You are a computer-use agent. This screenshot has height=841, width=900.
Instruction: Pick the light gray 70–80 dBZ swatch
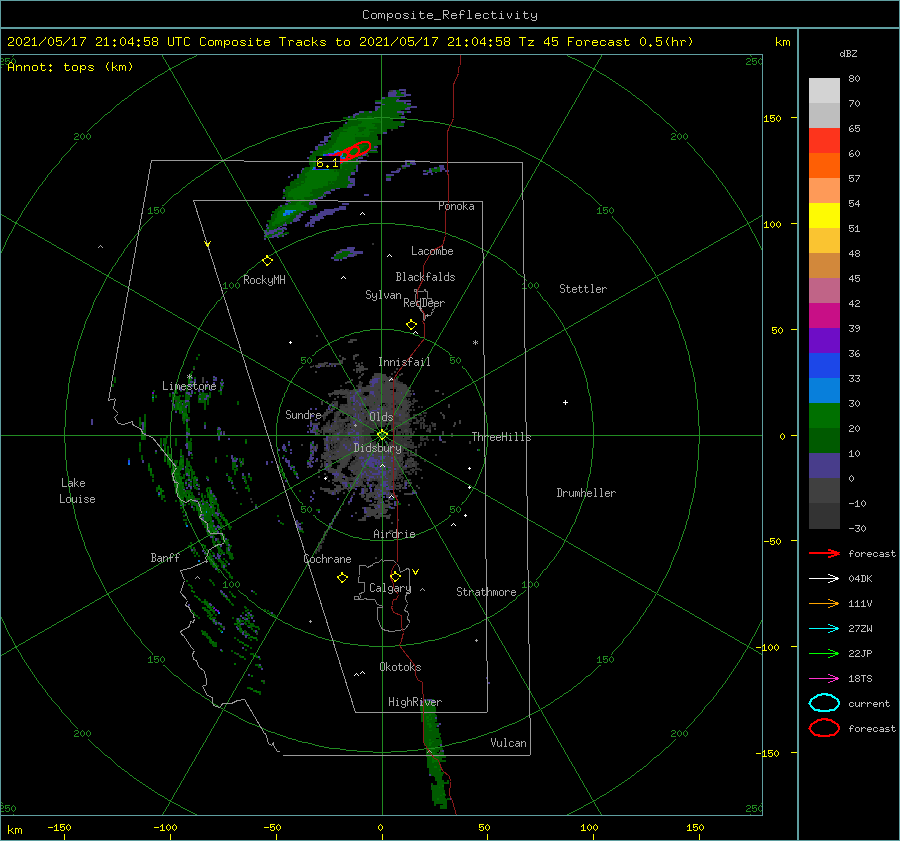(824, 91)
